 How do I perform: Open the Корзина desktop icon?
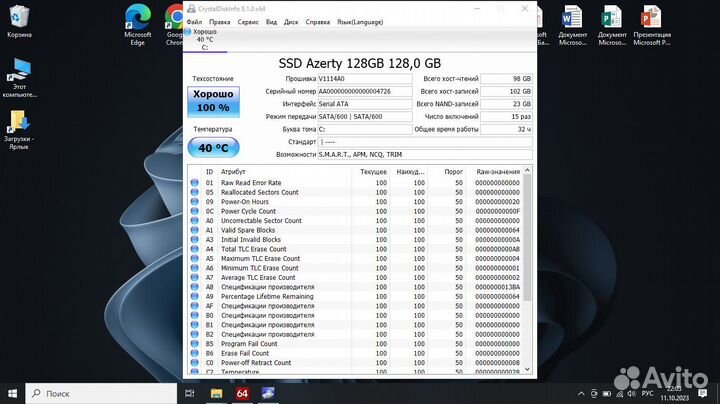[x=19, y=21]
